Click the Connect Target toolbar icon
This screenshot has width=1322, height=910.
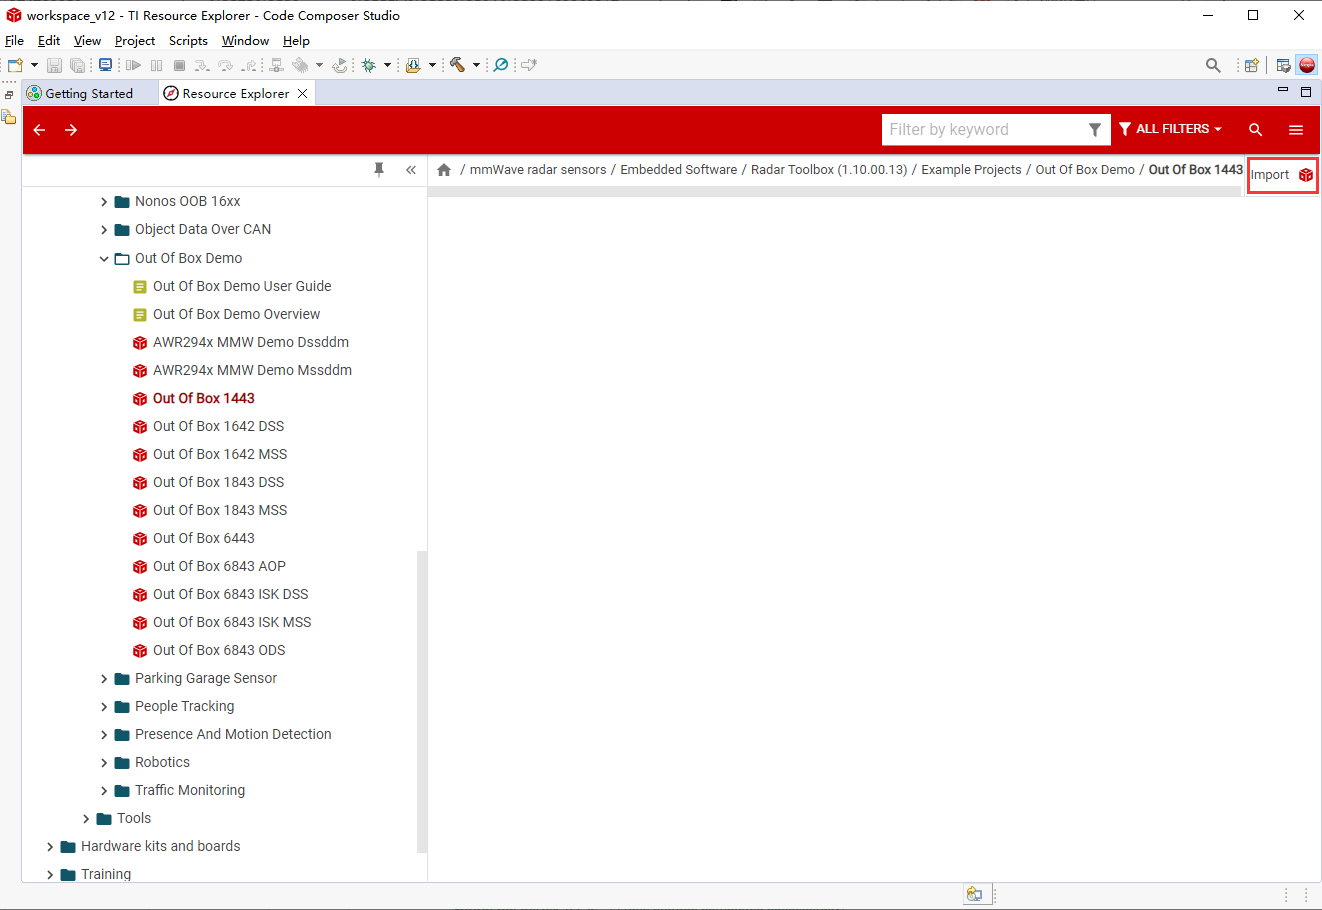(277, 65)
